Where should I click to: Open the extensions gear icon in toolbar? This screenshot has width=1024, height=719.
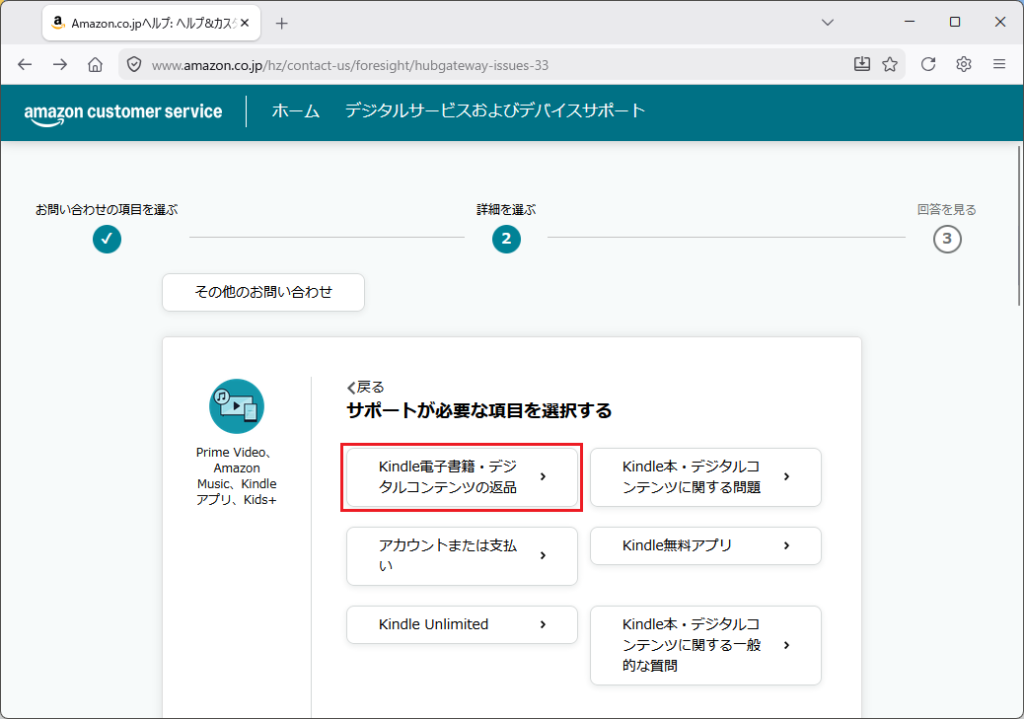coord(963,64)
